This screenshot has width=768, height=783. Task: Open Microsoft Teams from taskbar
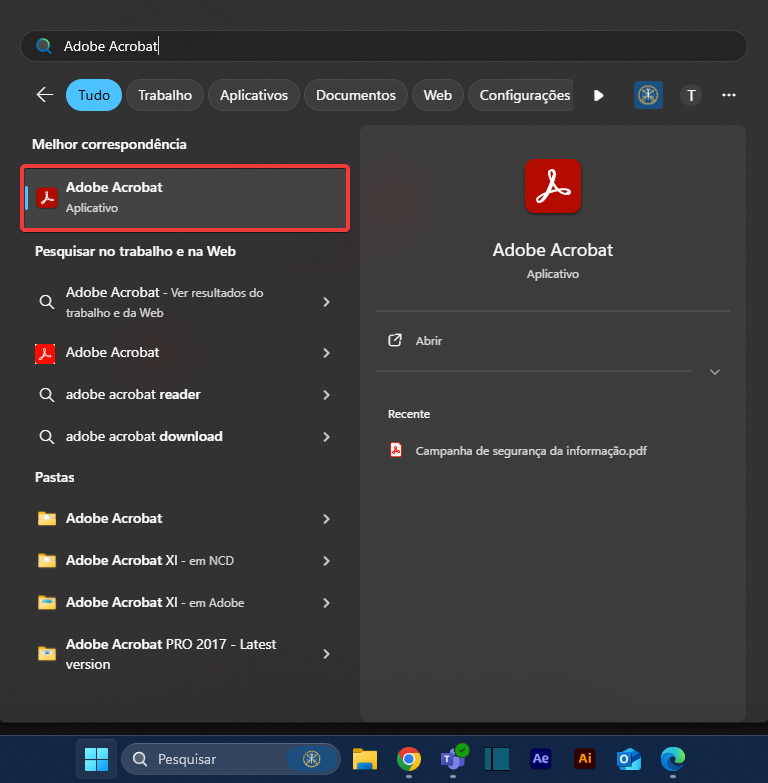[453, 758]
